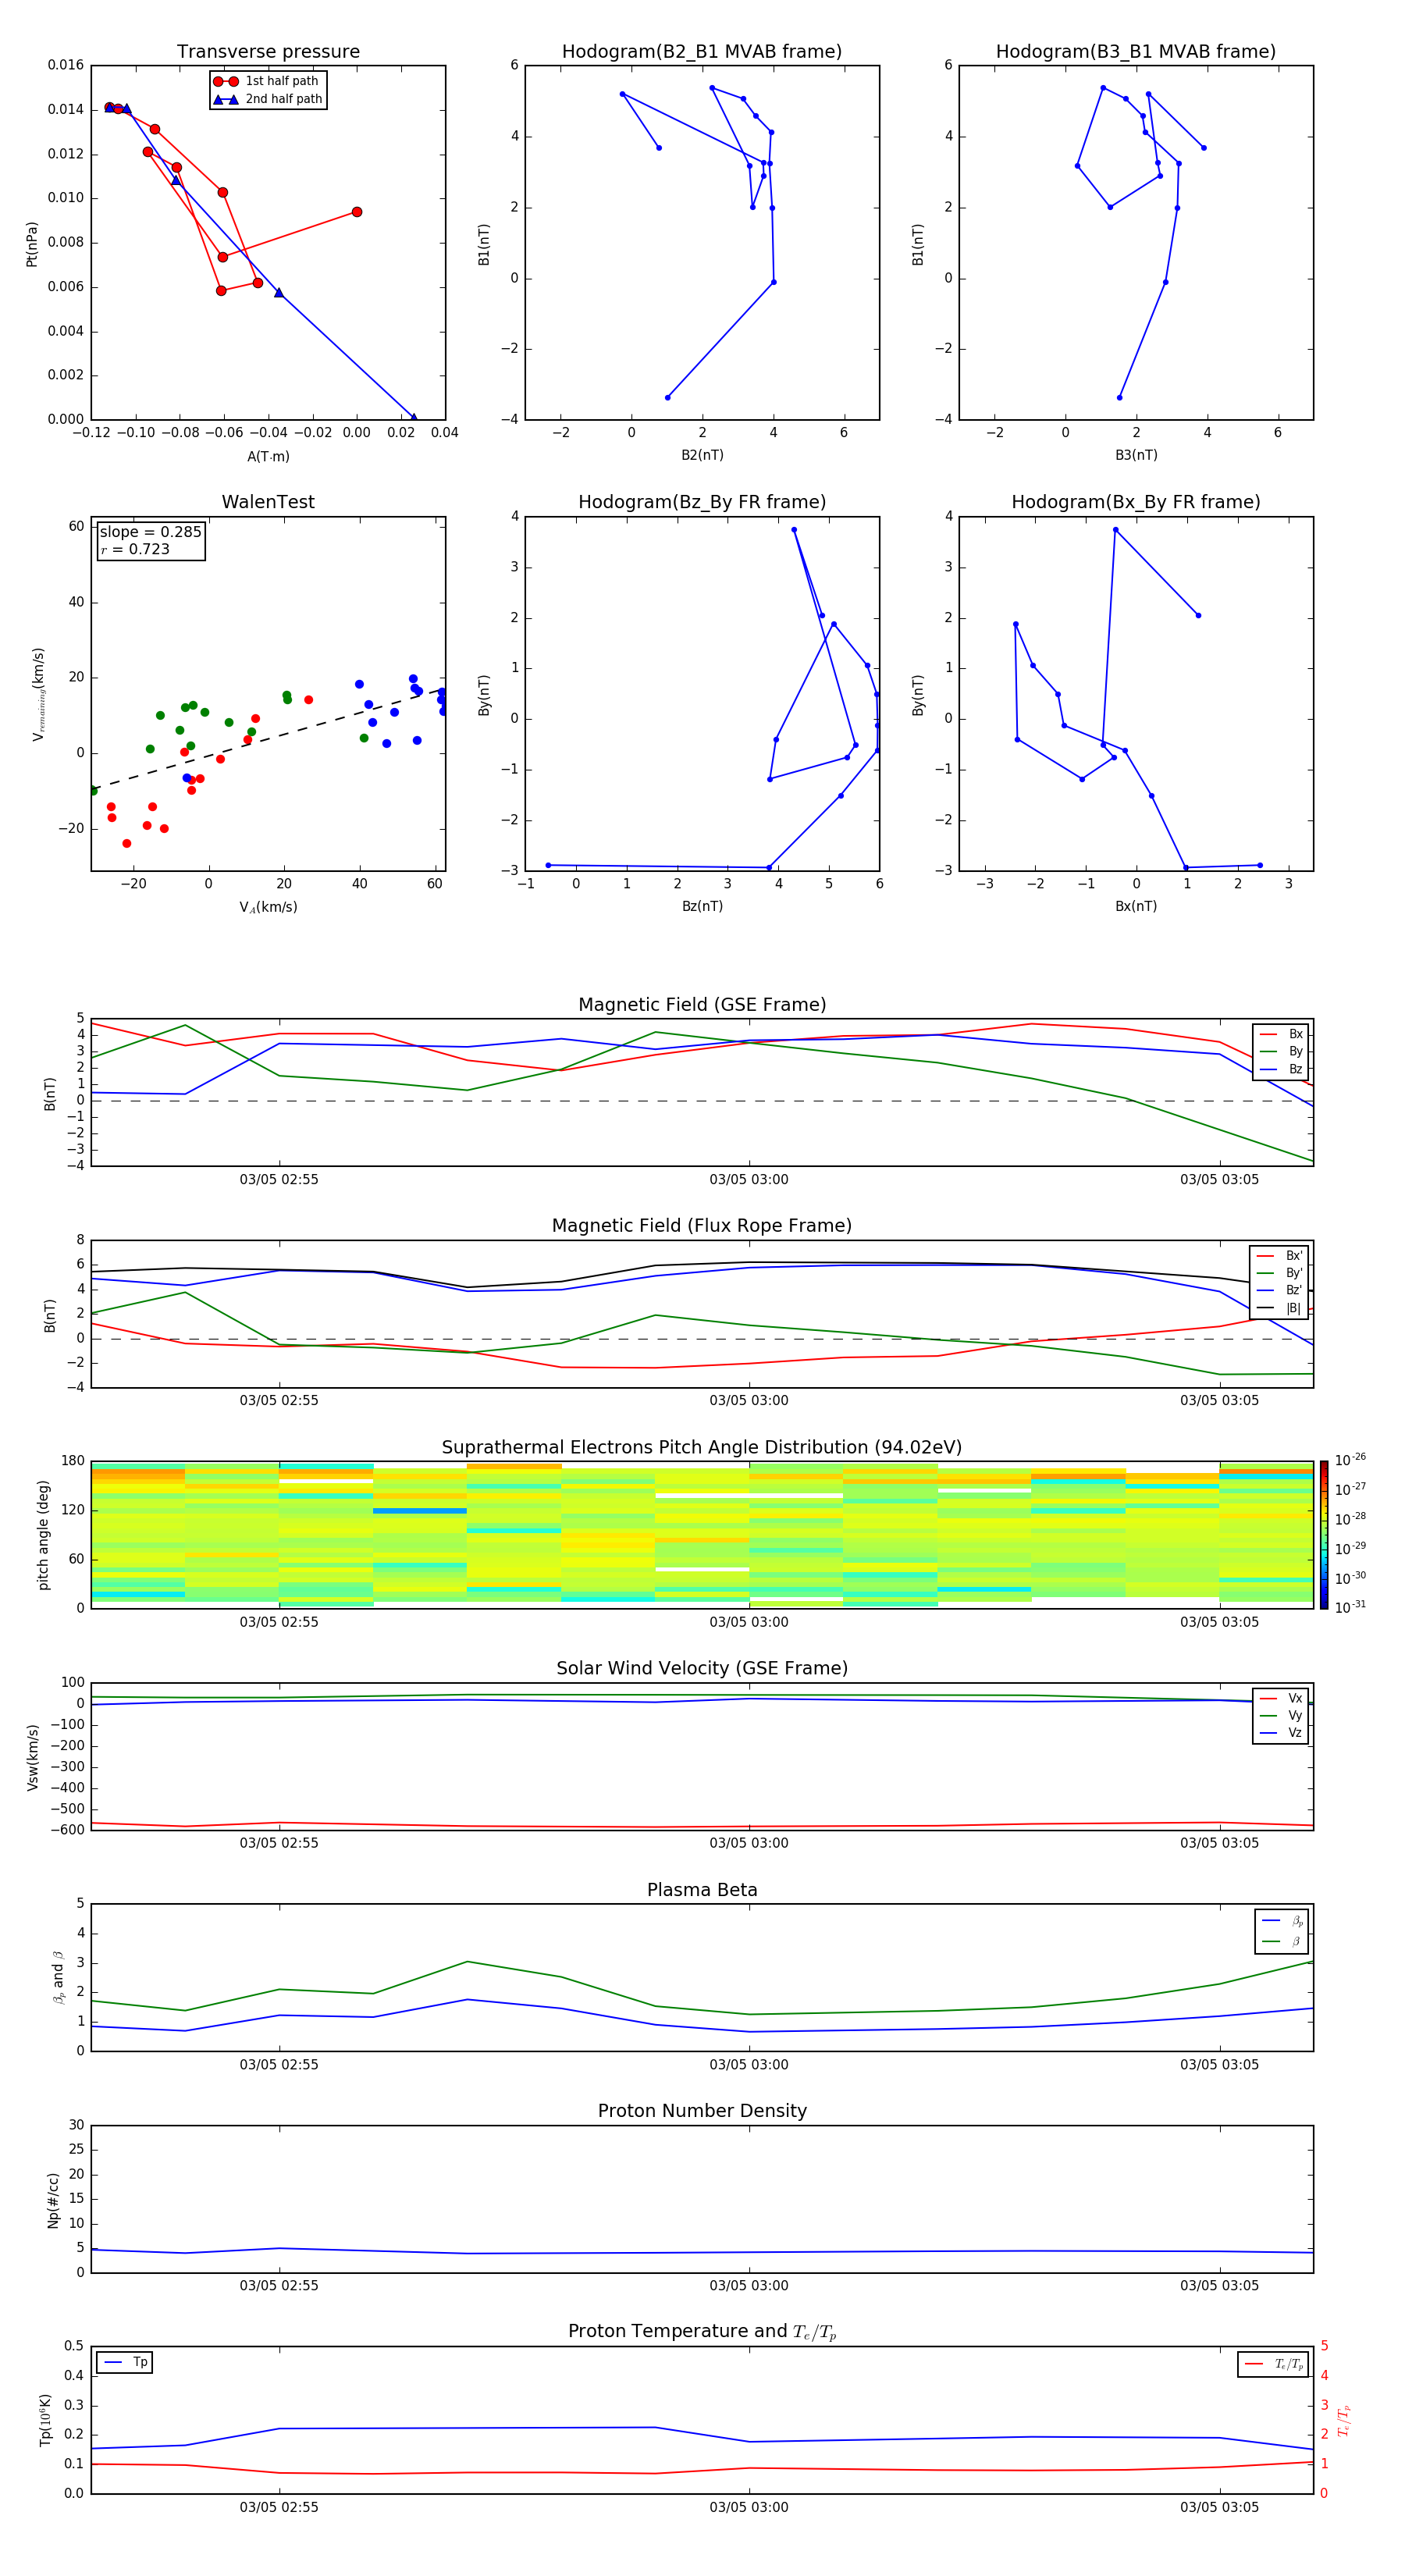
Task: Click the 'B3(nT)' x-axis label
Action: (1136, 455)
